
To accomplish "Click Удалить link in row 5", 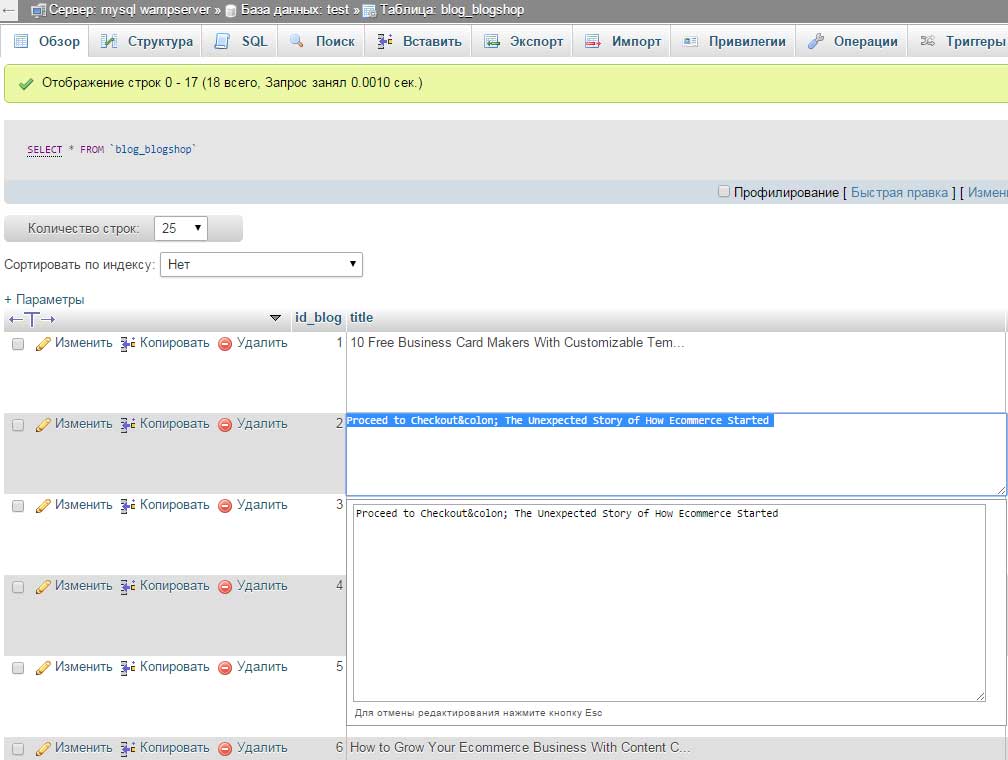I will 262,667.
